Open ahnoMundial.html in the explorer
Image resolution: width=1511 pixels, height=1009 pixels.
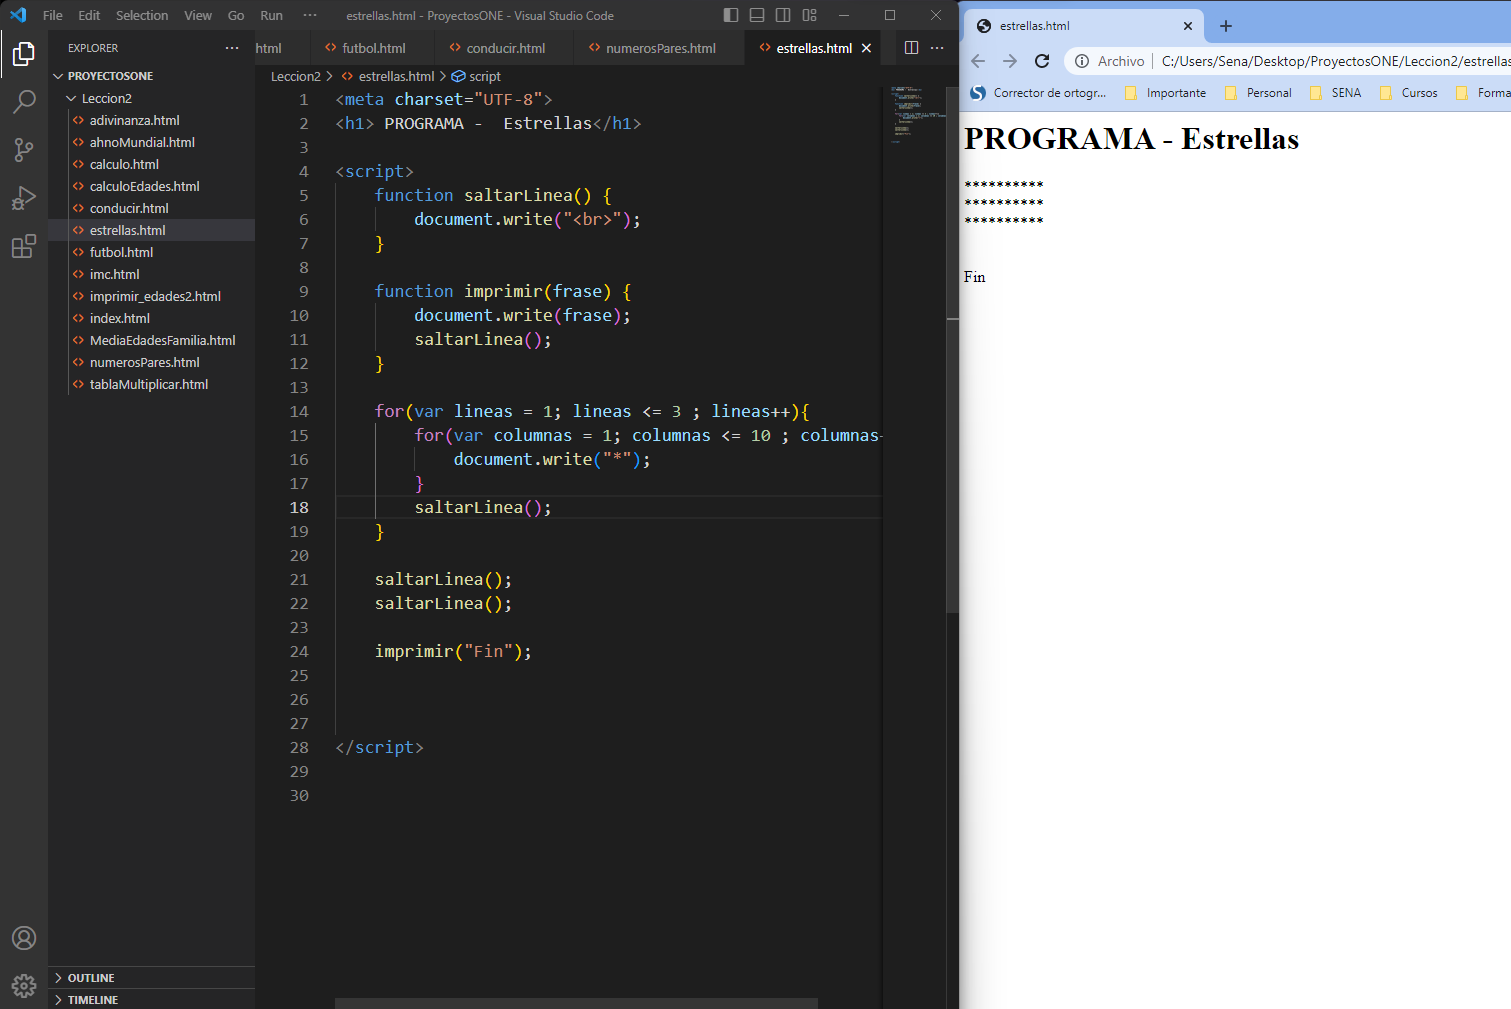click(x=151, y=142)
